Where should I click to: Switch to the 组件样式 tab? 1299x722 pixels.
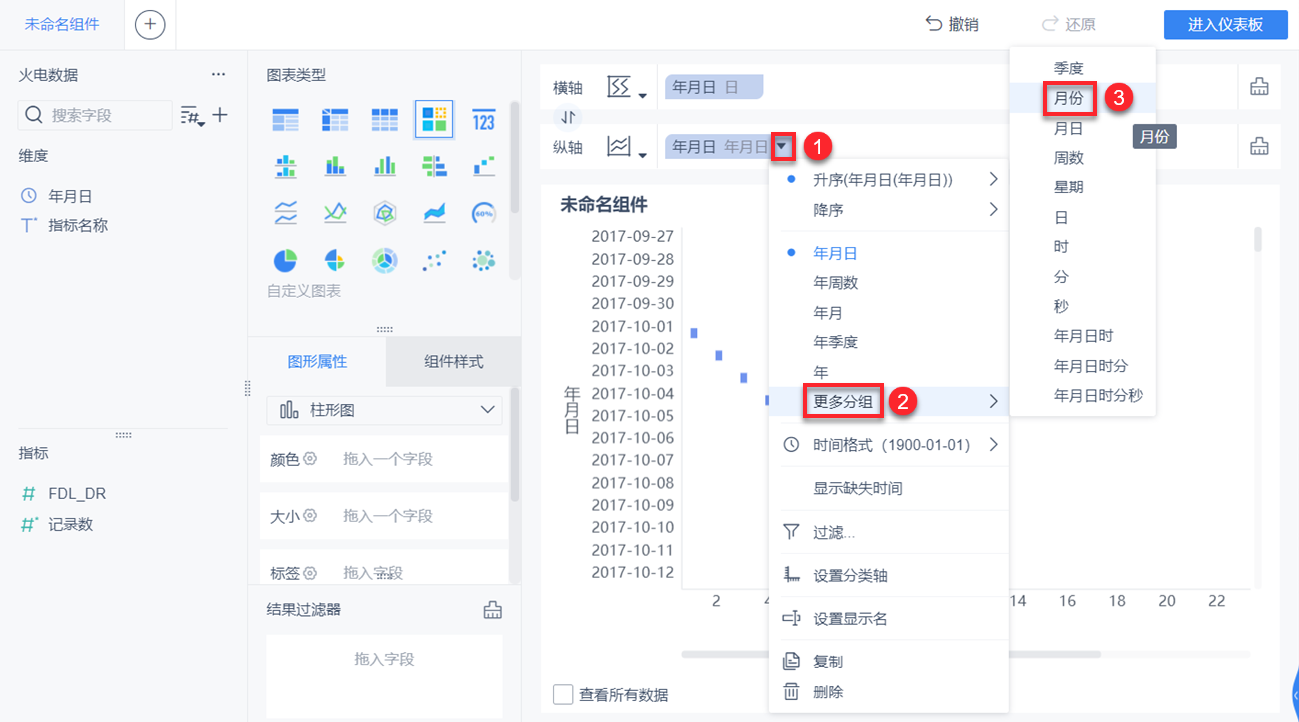point(453,362)
